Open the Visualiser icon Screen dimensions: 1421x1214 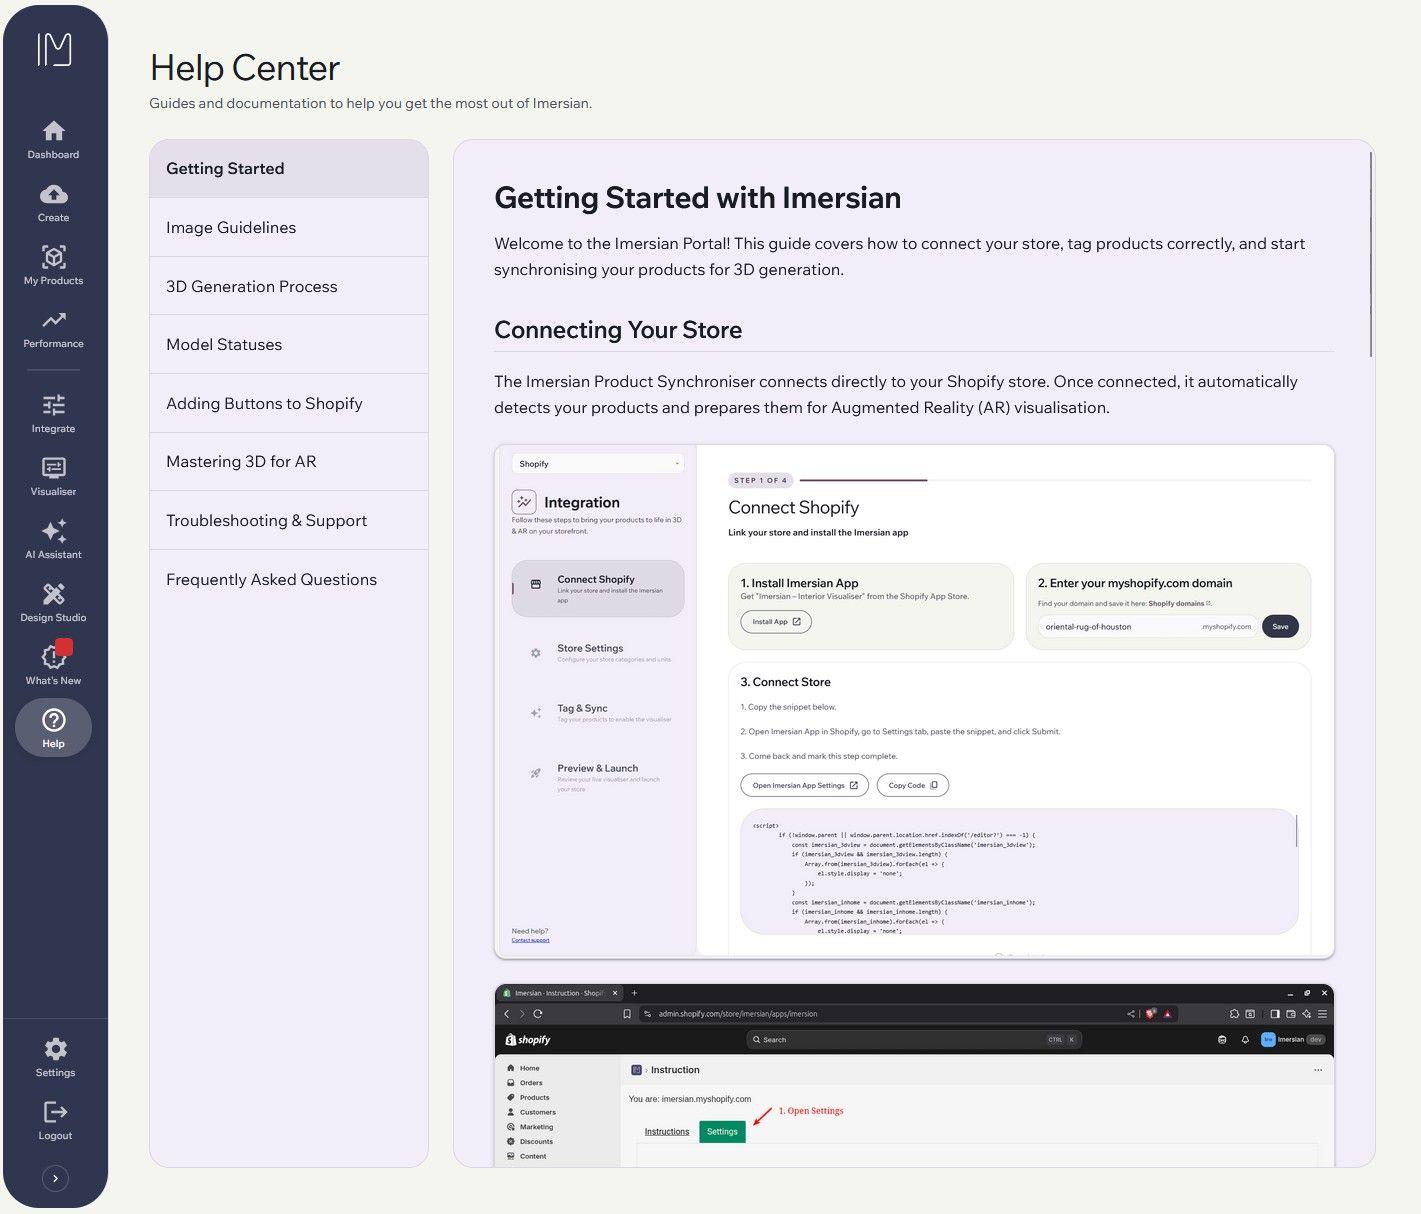[54, 468]
